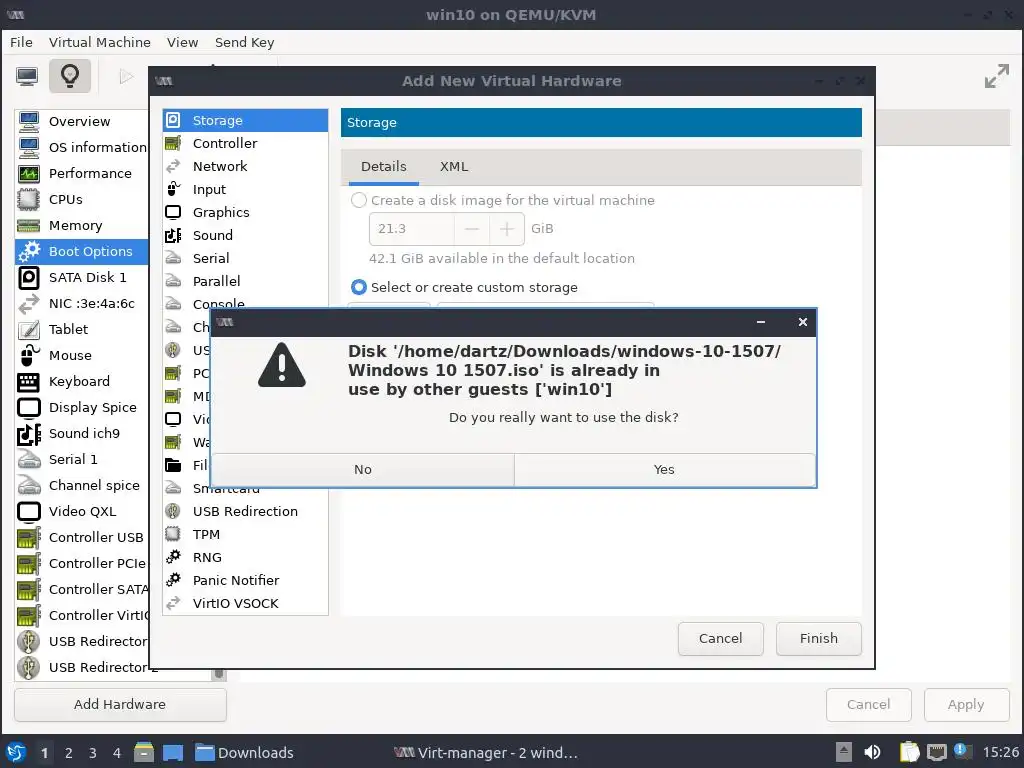
Task: Click the 21.3 GiB size input field
Action: [412, 229]
